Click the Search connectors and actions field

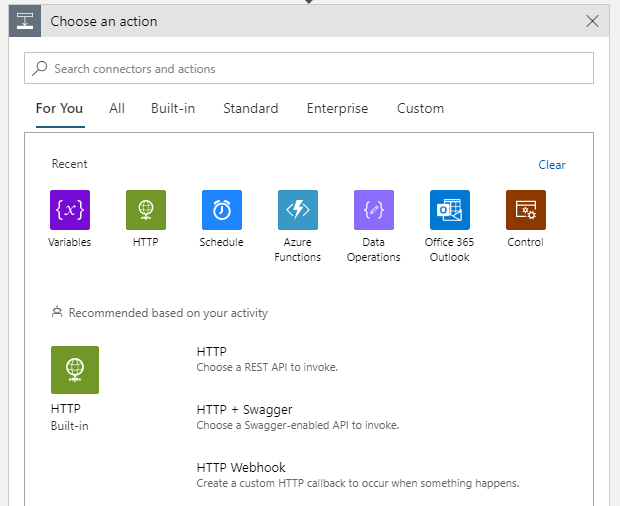click(x=309, y=69)
